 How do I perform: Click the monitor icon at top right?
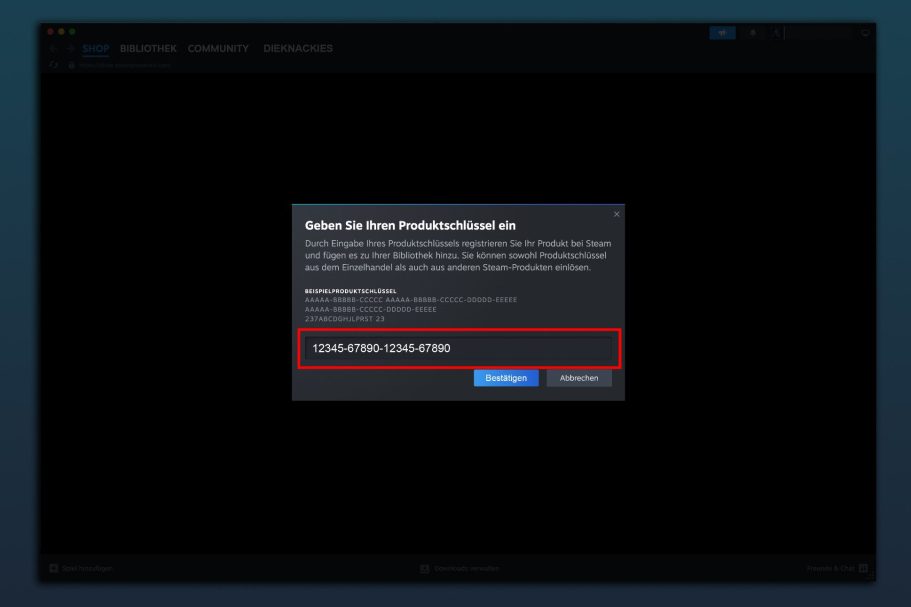865,33
